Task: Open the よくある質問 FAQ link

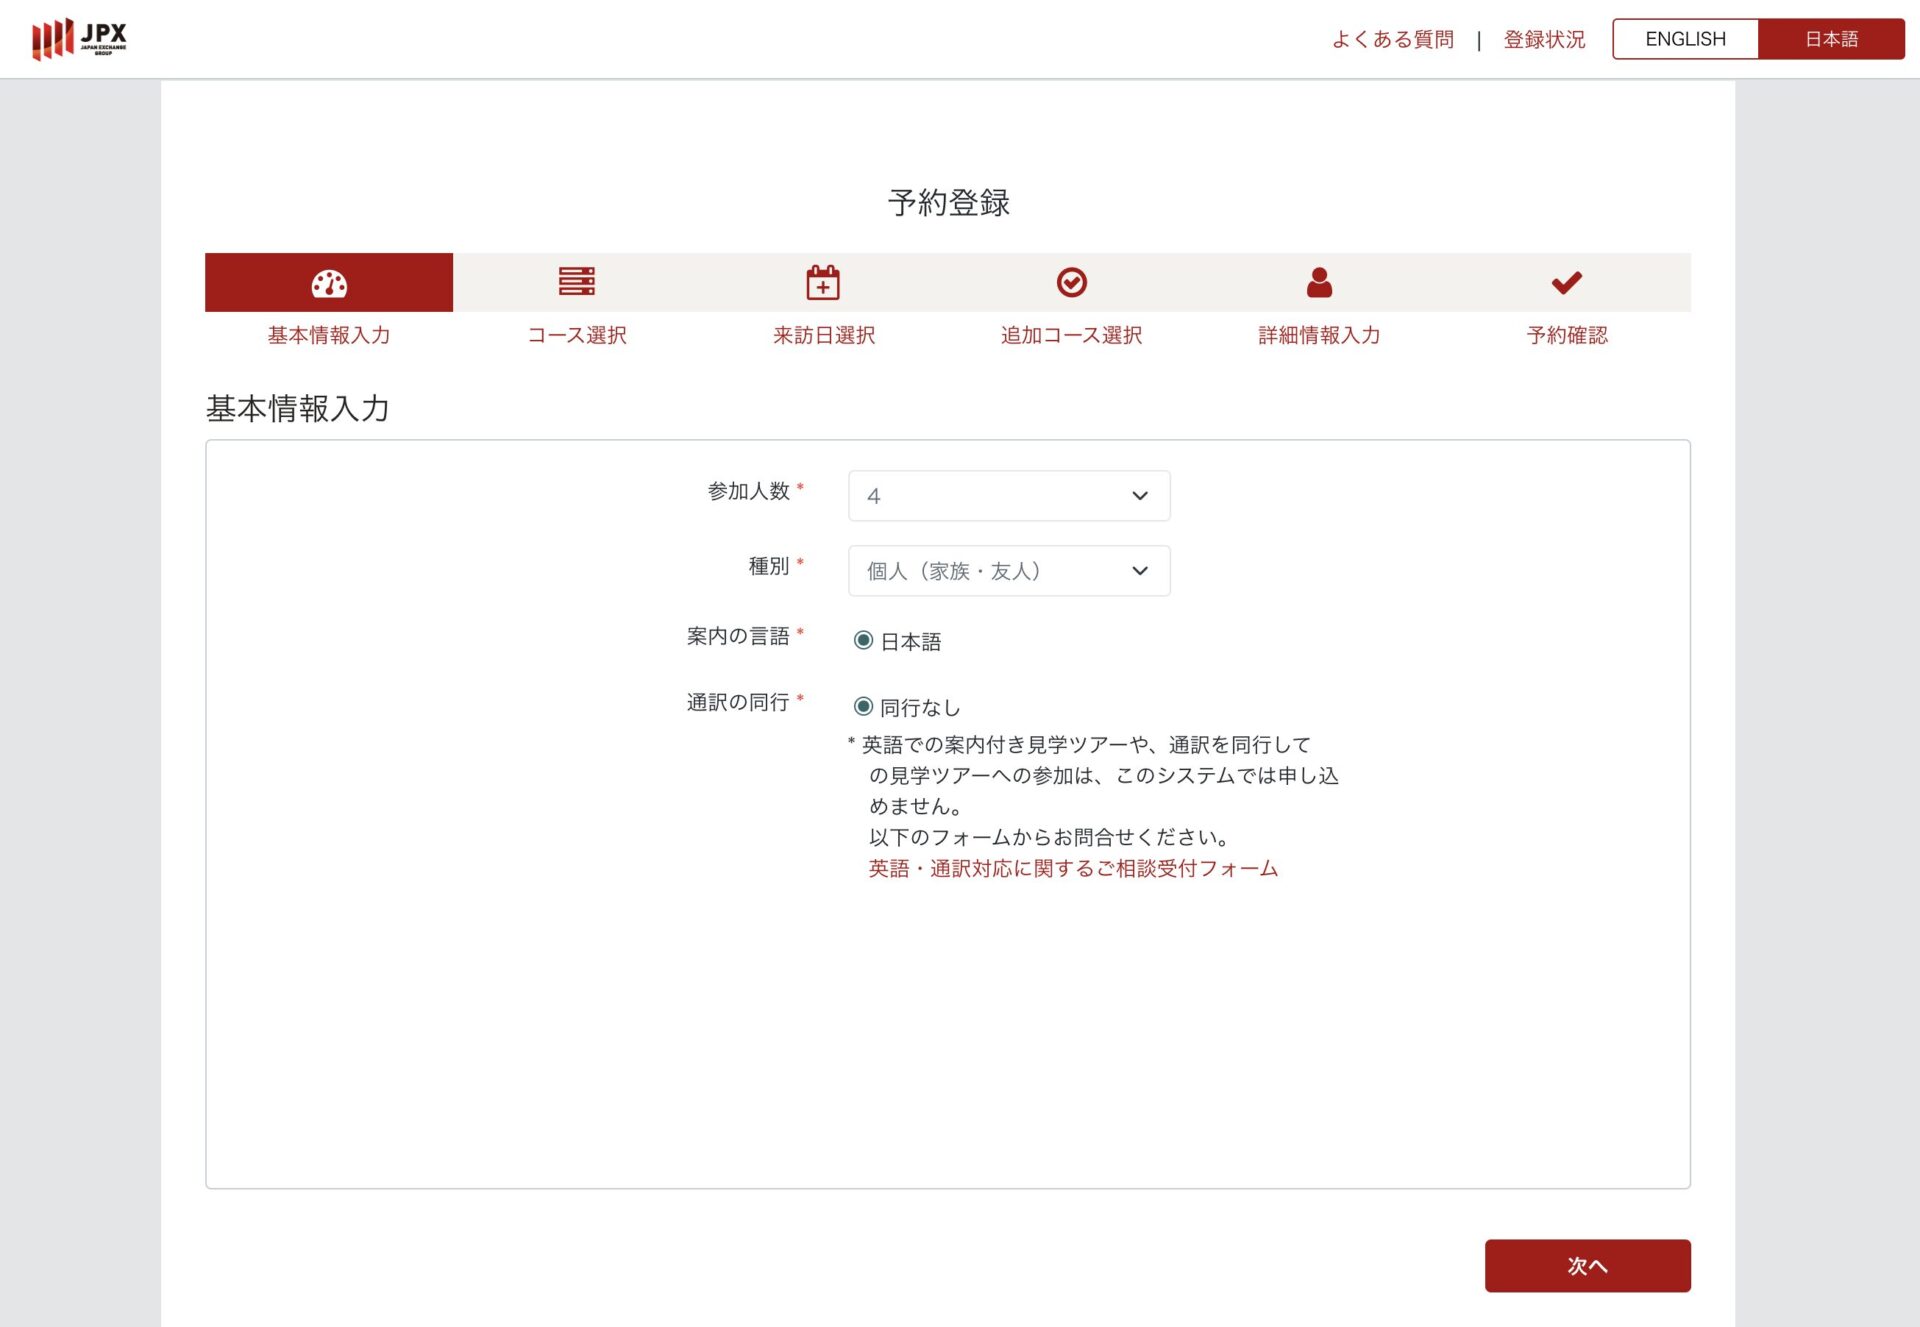Action: [1392, 39]
